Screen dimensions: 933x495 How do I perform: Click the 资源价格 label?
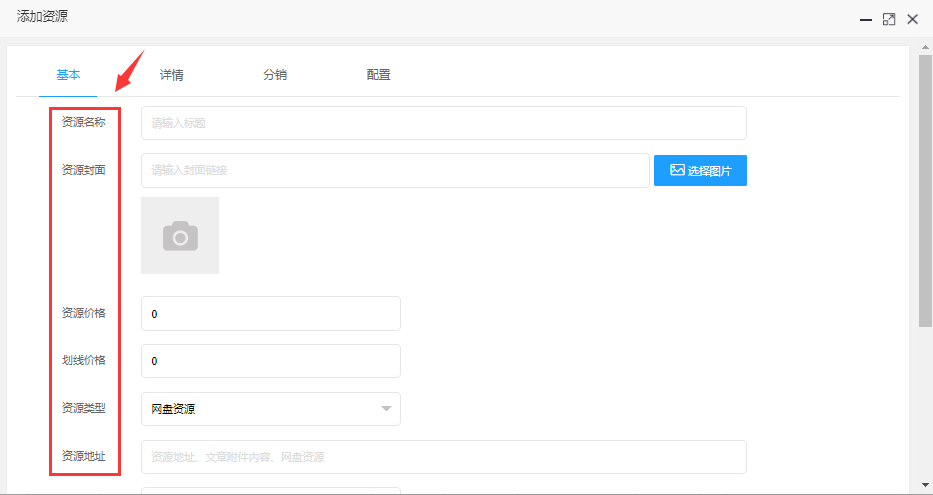point(83,313)
